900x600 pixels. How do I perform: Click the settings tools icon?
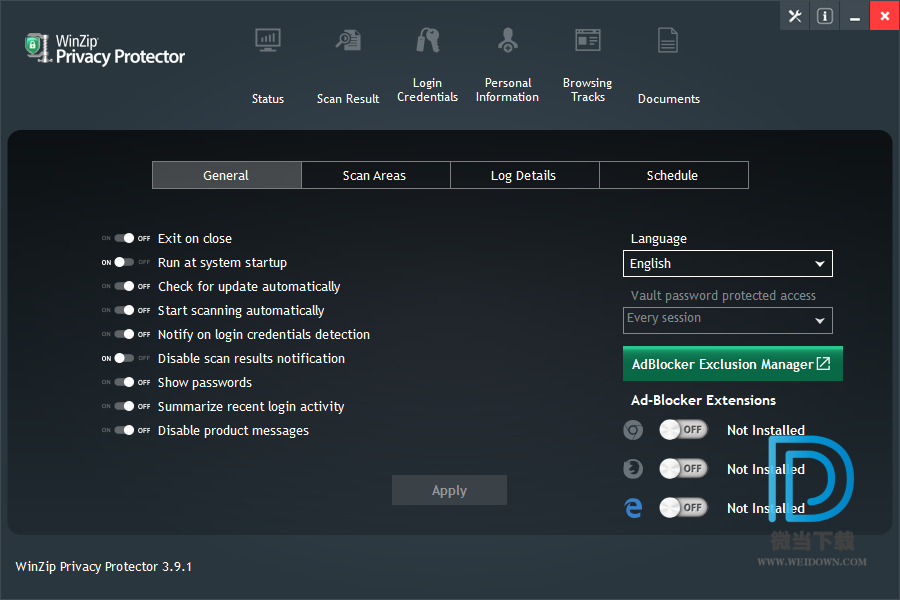click(x=795, y=16)
